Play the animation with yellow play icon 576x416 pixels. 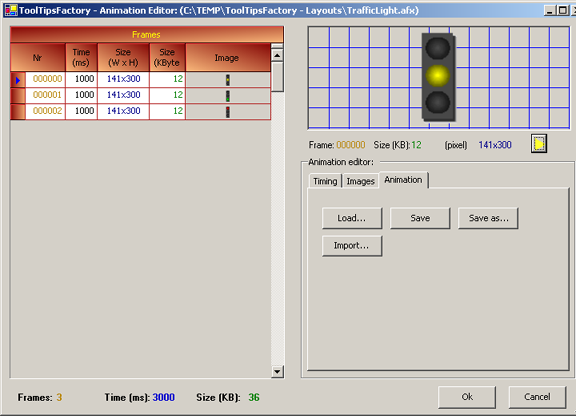pyautogui.click(x=539, y=144)
